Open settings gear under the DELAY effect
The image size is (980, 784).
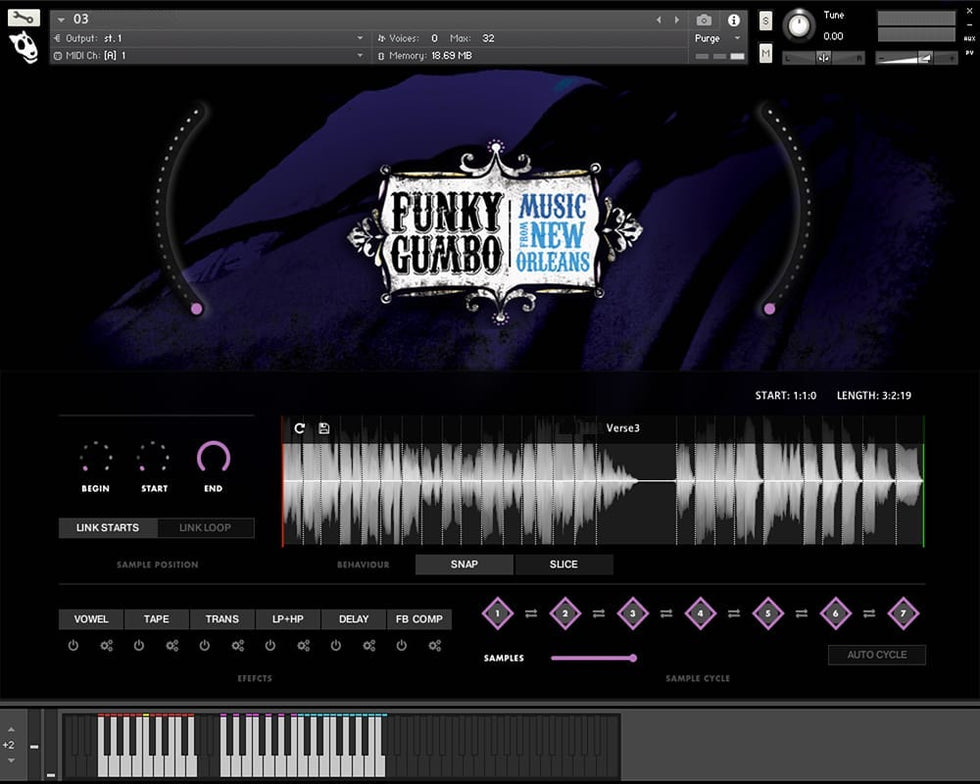[x=369, y=646]
